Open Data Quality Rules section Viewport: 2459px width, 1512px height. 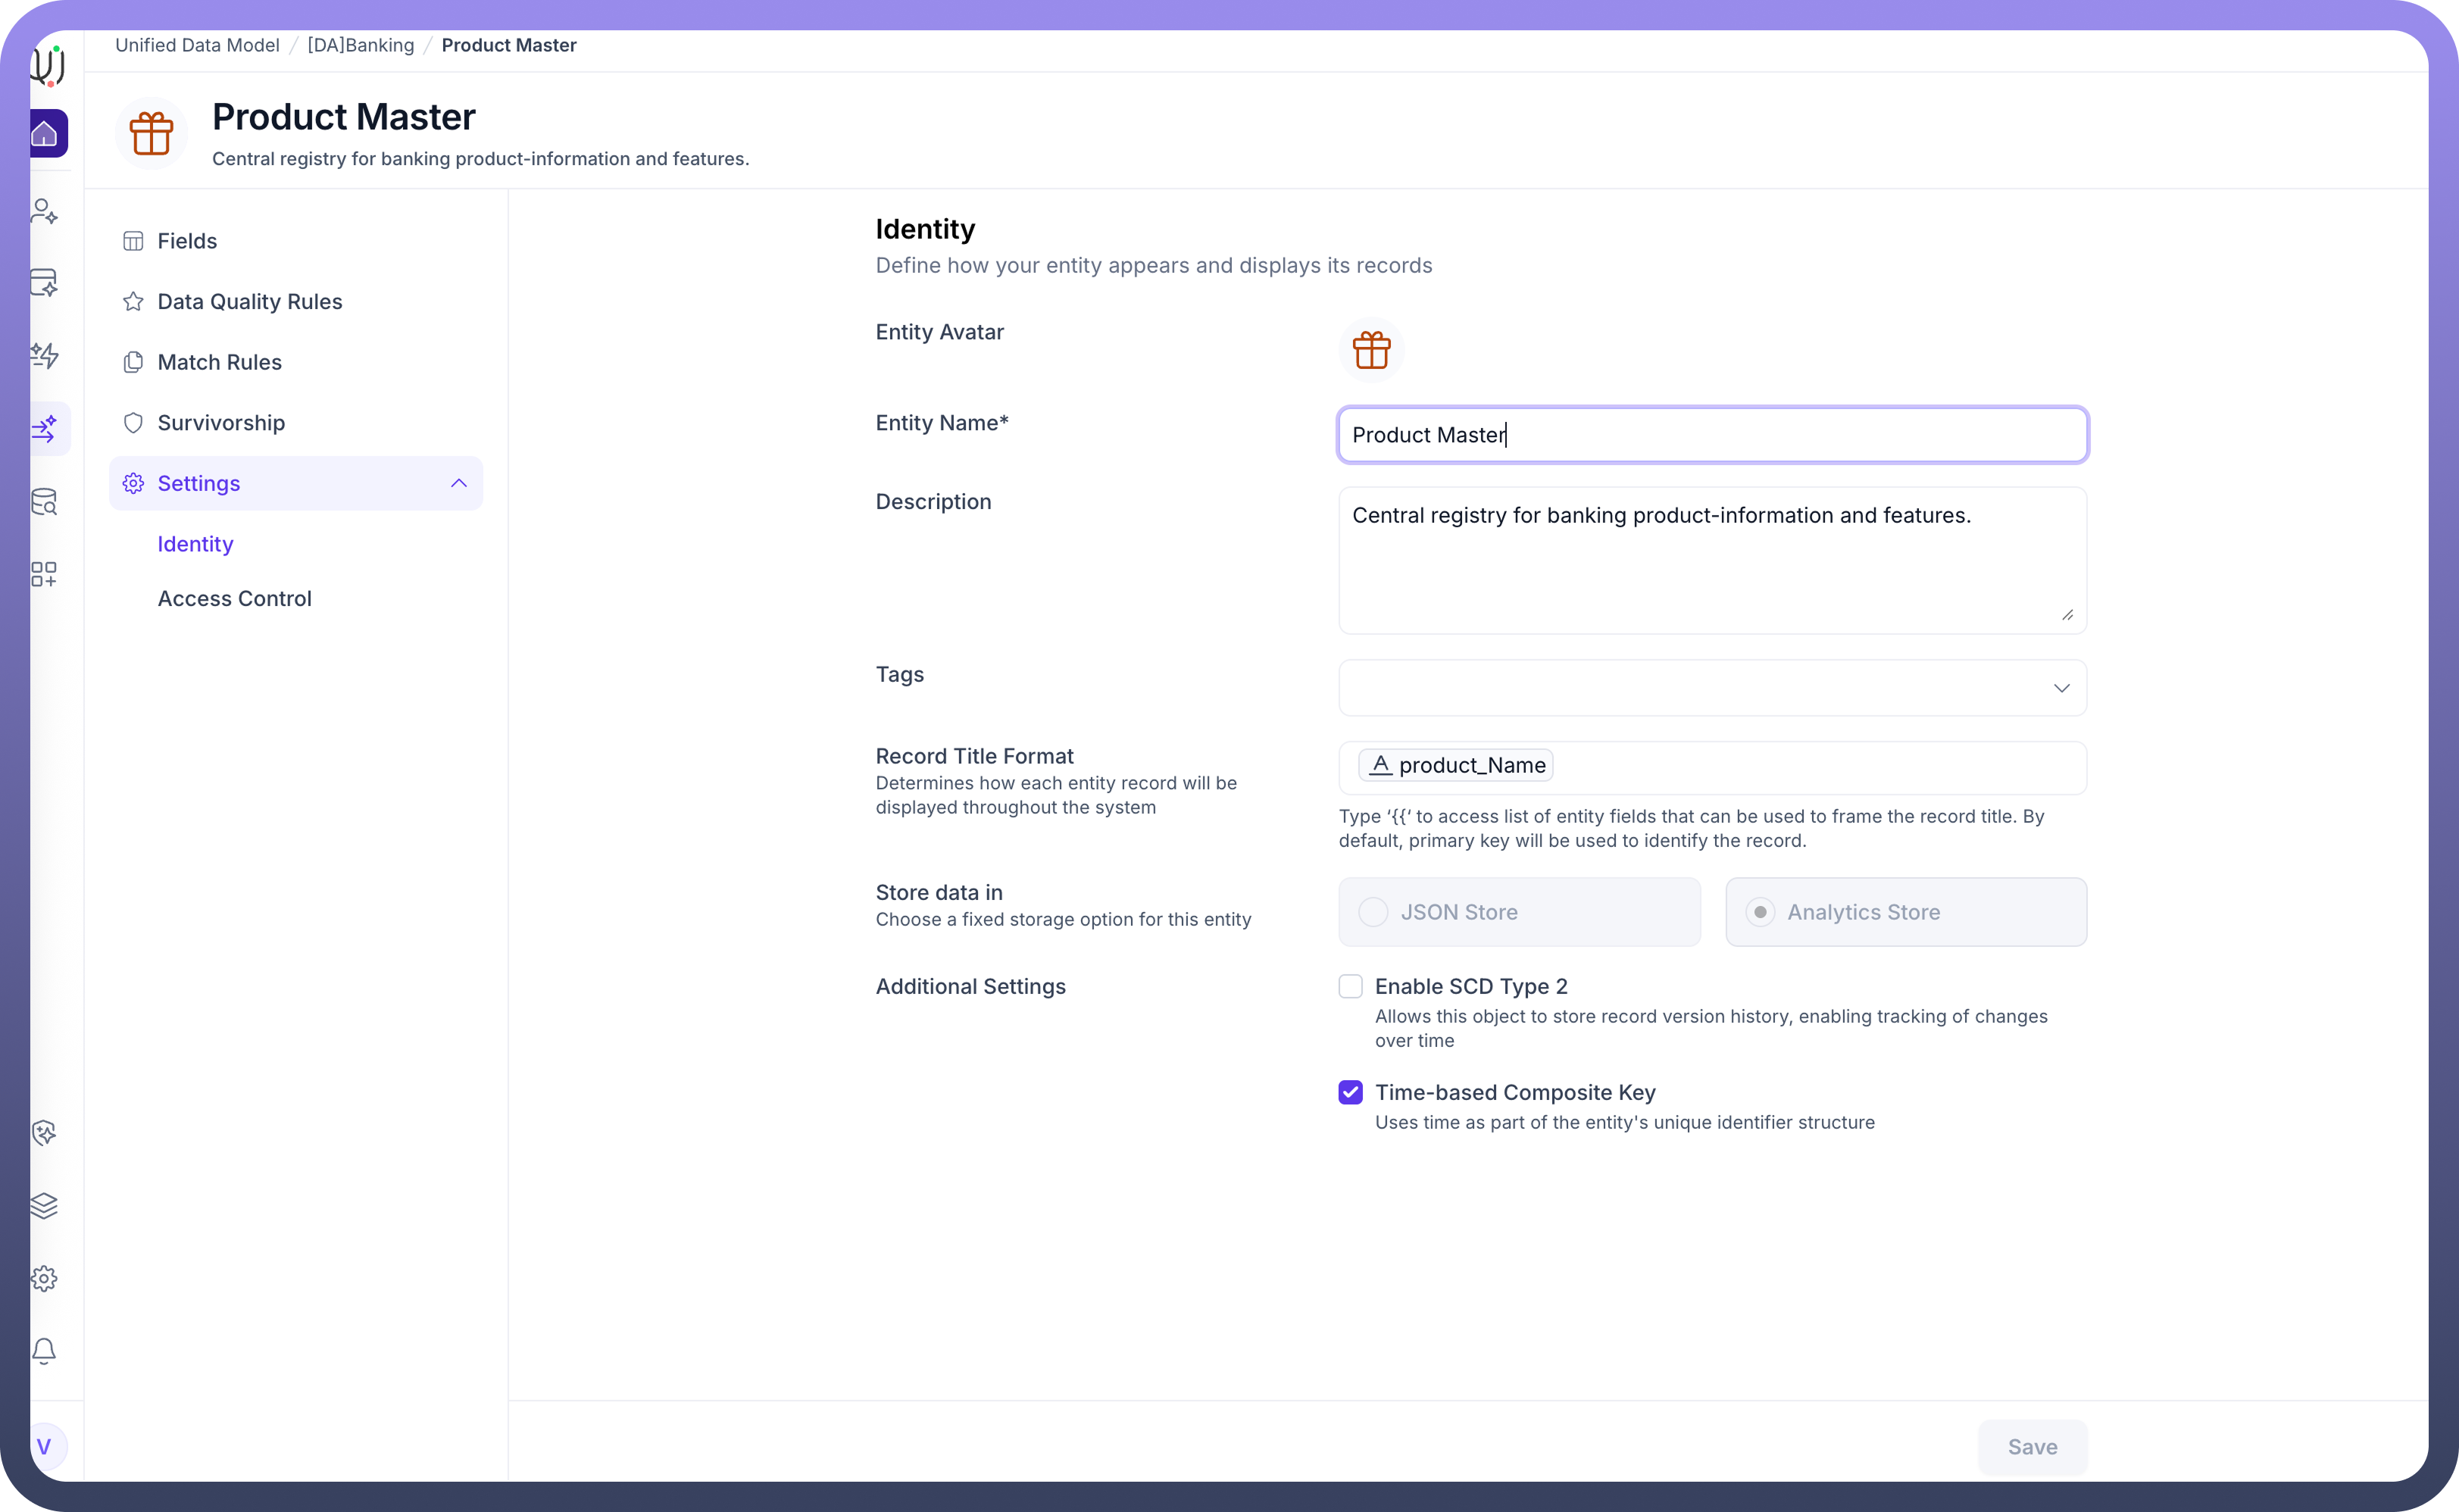(x=249, y=302)
